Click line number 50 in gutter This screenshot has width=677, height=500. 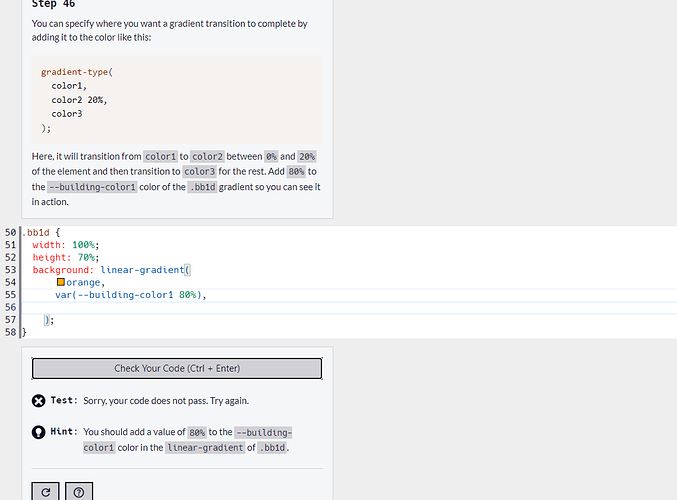(10, 232)
